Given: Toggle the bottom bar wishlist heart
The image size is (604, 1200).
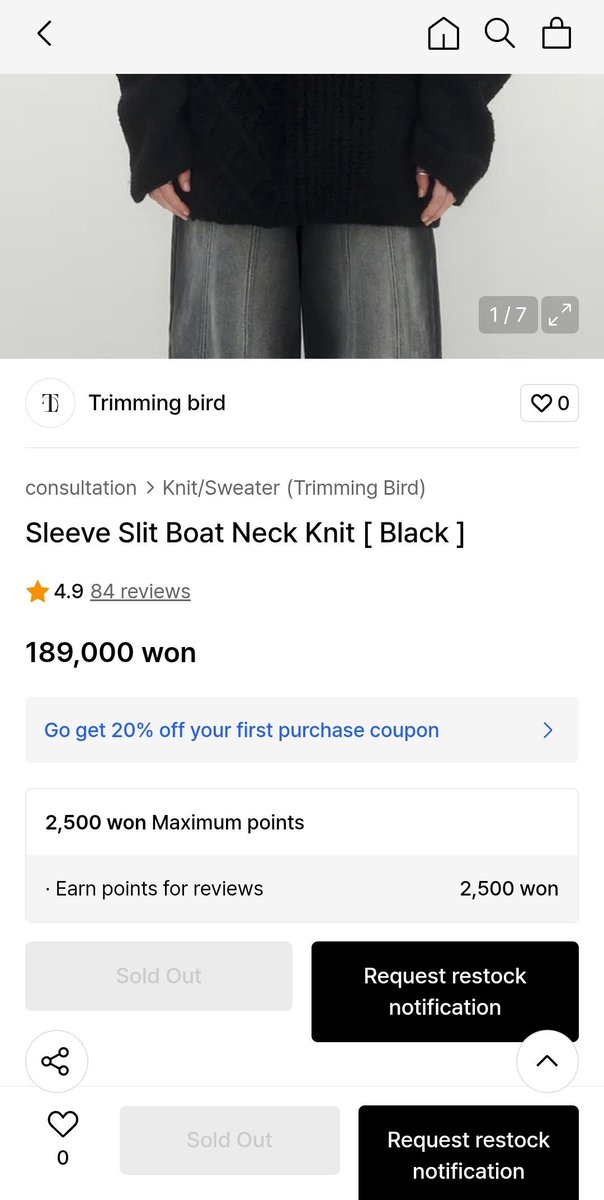Looking at the screenshot, I should (x=62, y=1138).
